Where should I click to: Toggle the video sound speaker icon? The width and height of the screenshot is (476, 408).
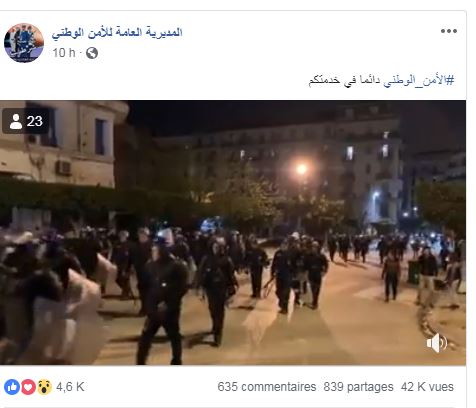point(437,343)
